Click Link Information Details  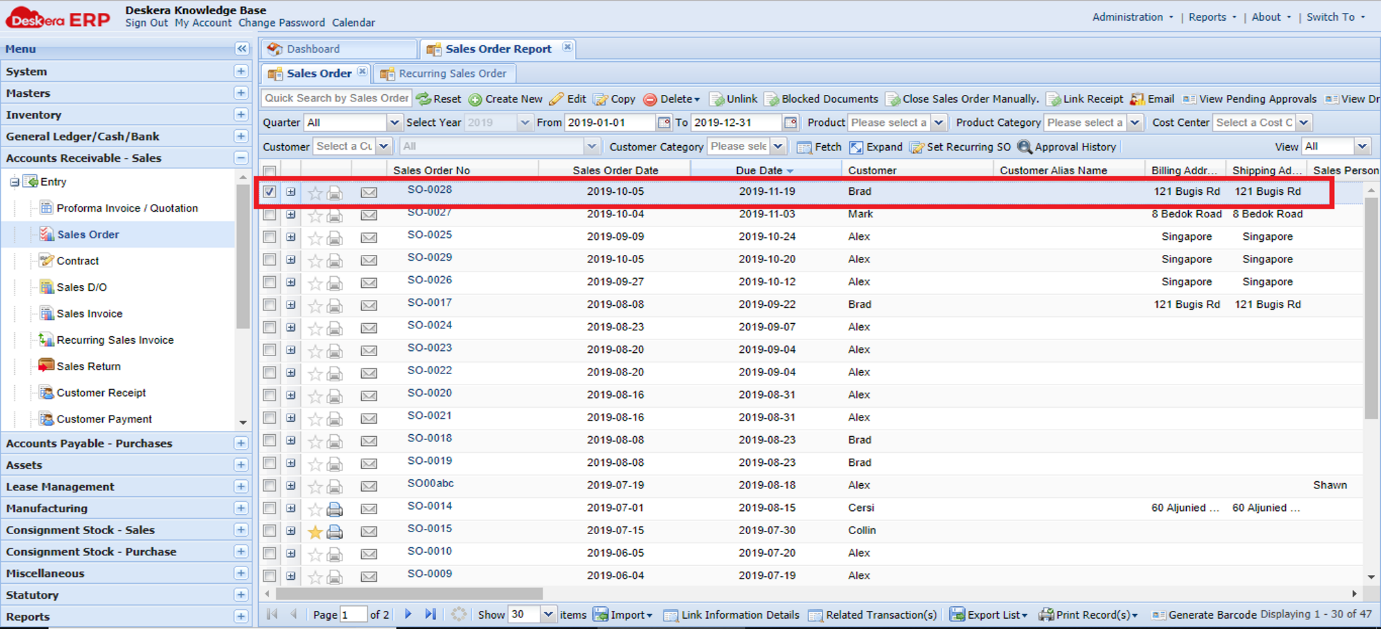[x=732, y=615]
